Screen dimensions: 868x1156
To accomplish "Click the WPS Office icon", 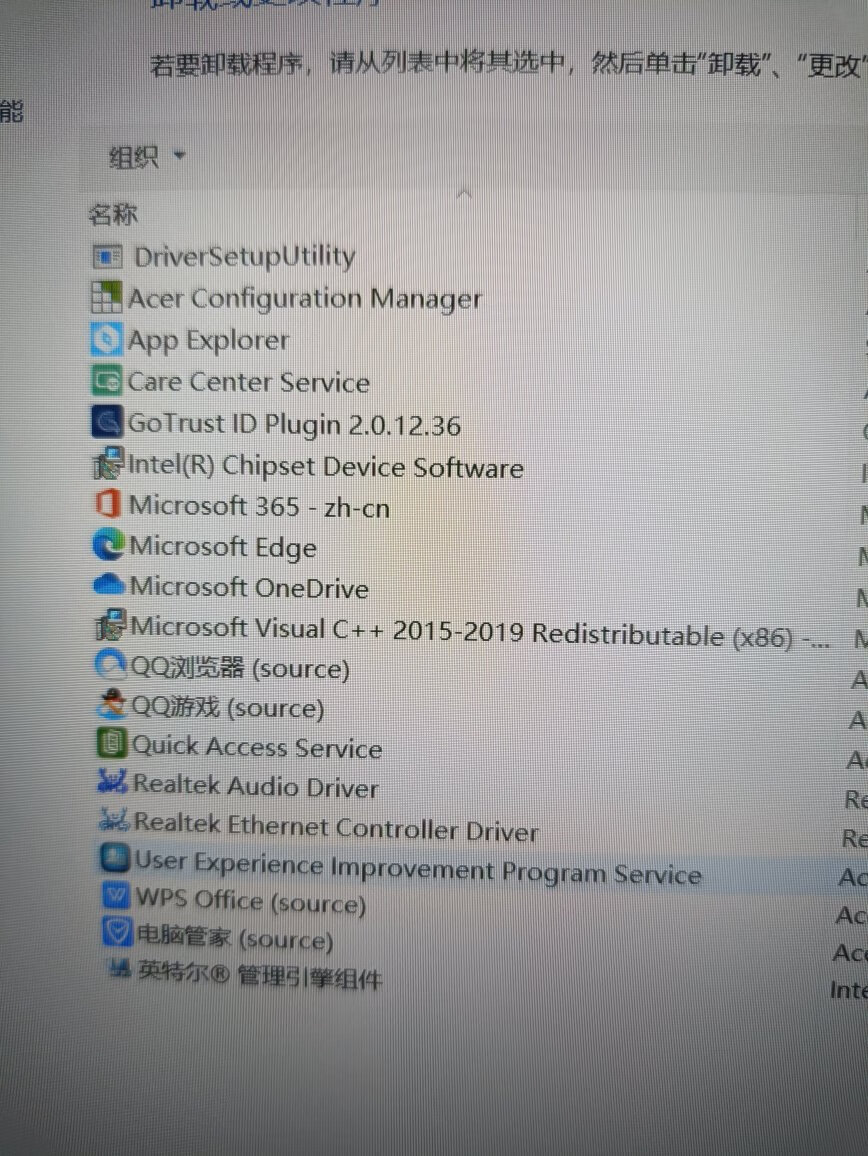I will [117, 896].
